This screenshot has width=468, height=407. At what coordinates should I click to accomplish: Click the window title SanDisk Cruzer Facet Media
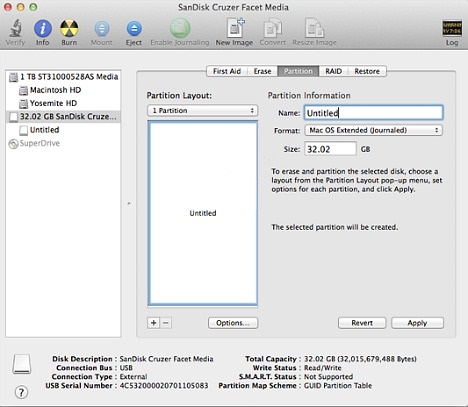[x=233, y=7]
